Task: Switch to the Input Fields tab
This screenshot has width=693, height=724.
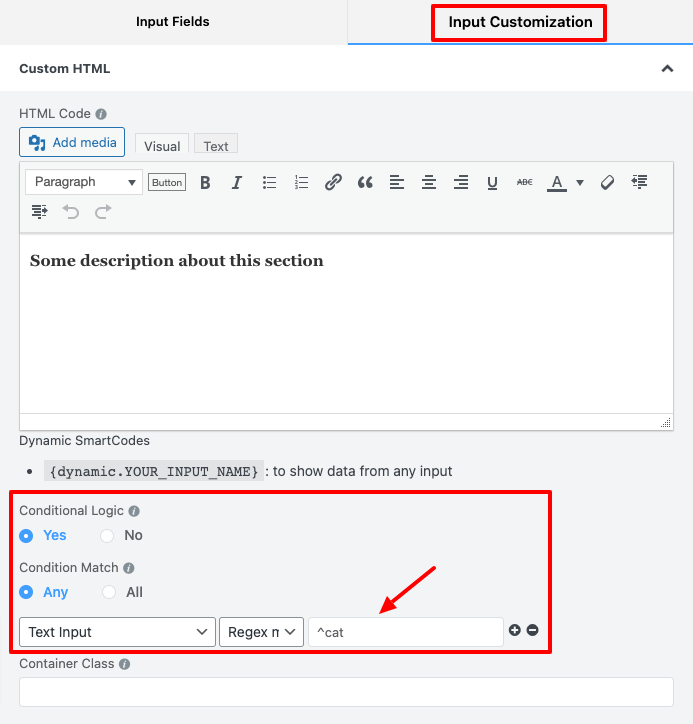Action: 173,22
